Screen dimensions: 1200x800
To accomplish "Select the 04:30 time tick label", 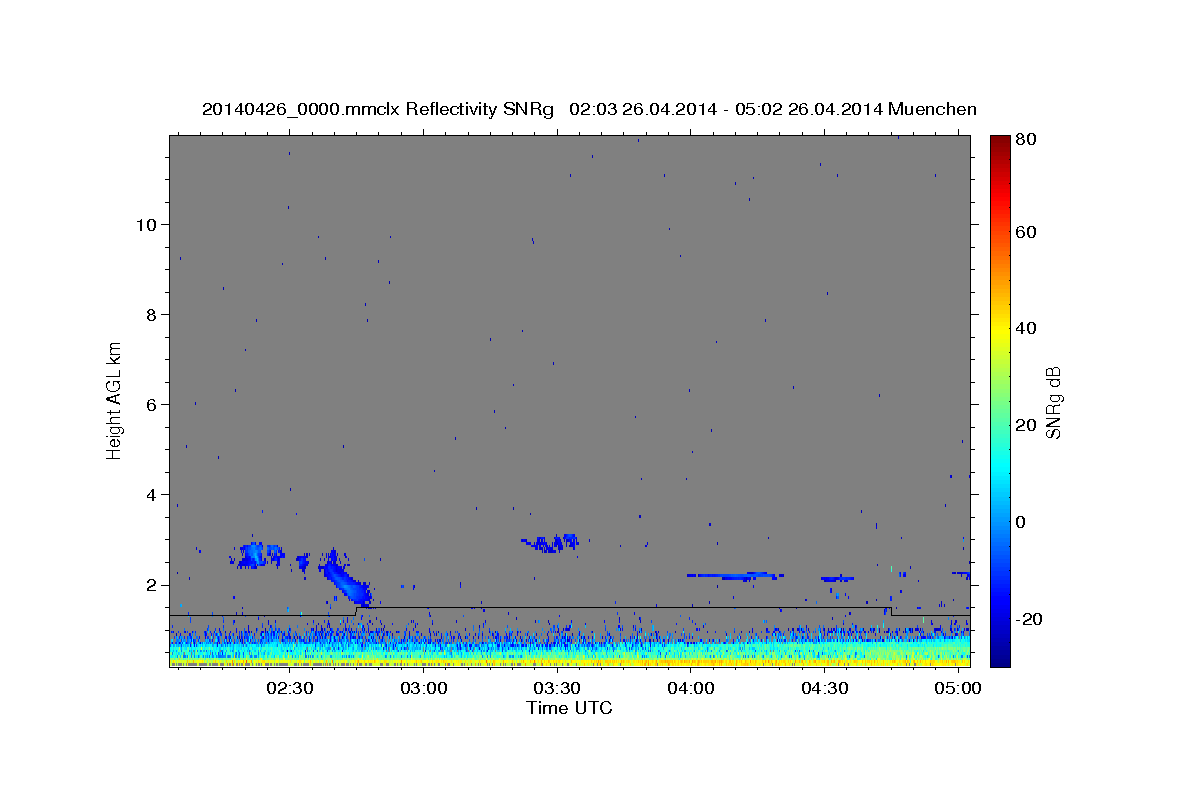I will [825, 689].
